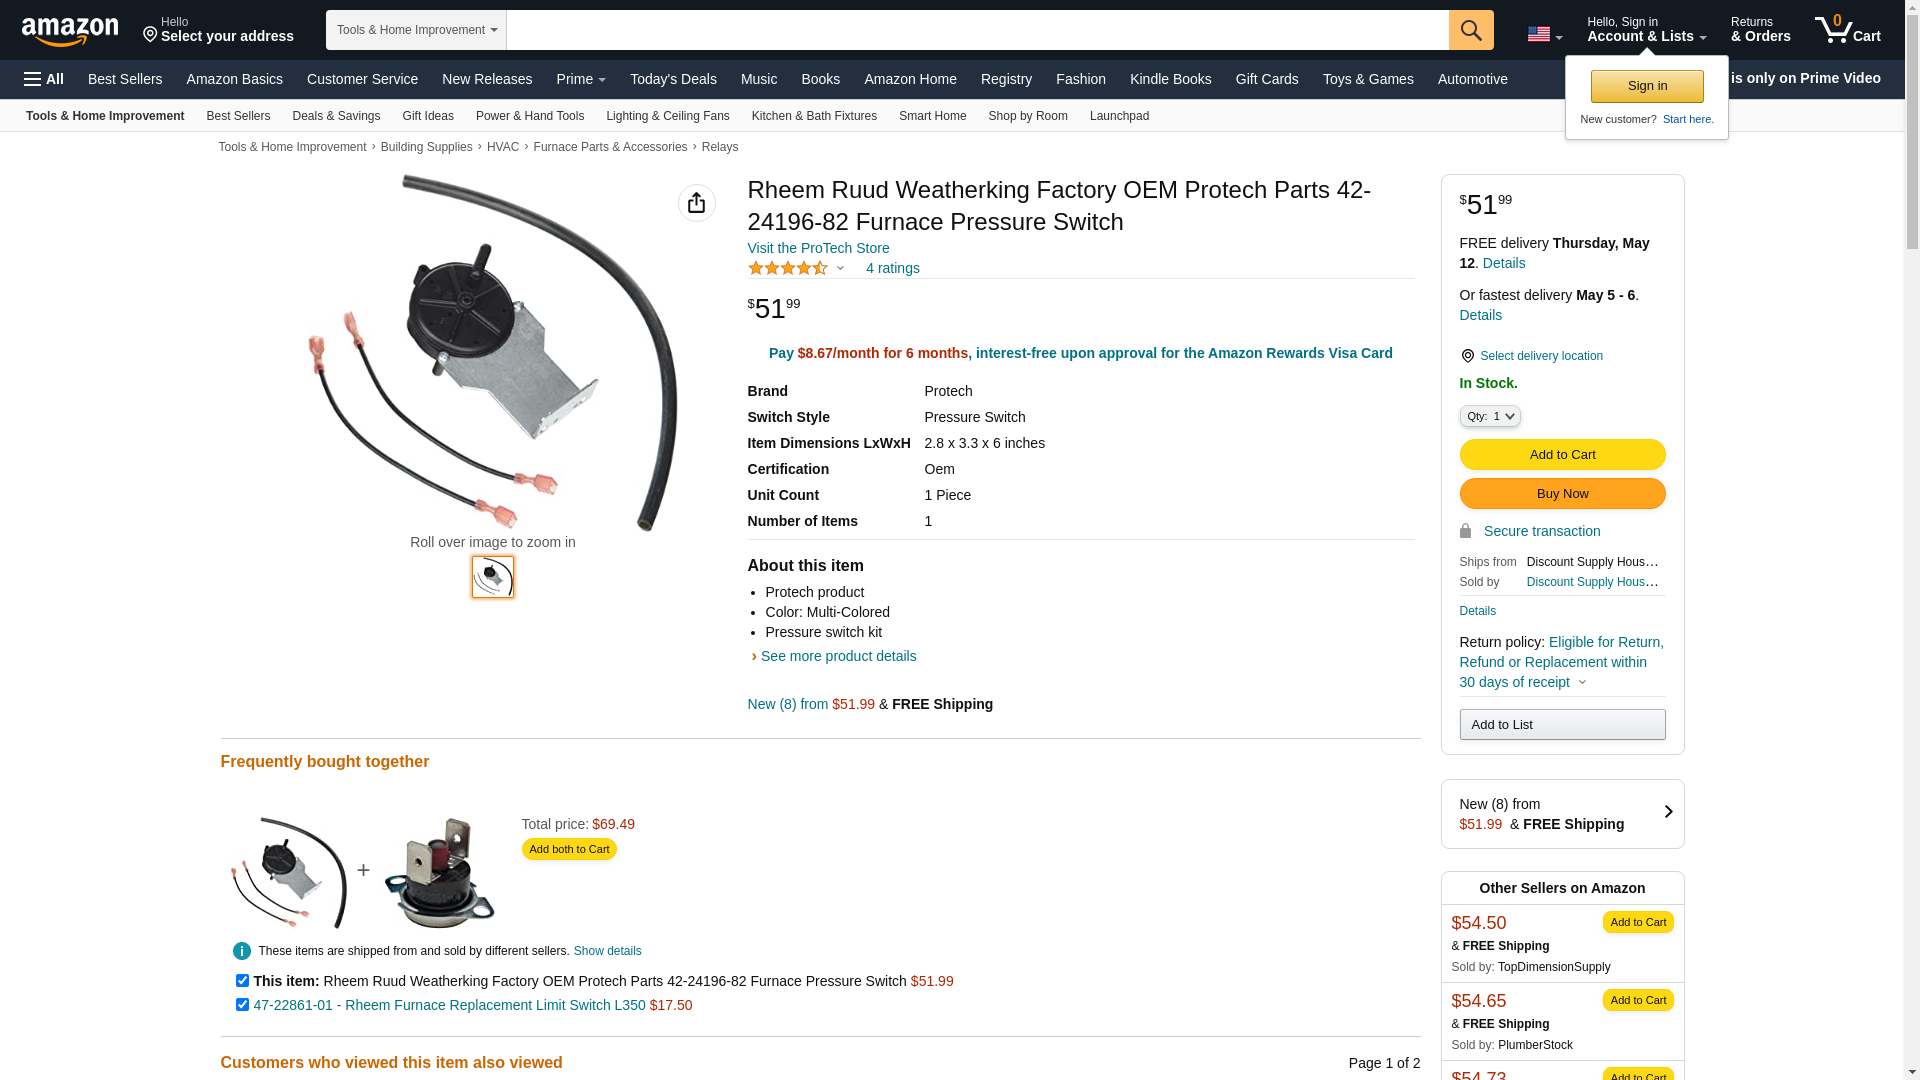Click into the search input field

[x=977, y=30]
